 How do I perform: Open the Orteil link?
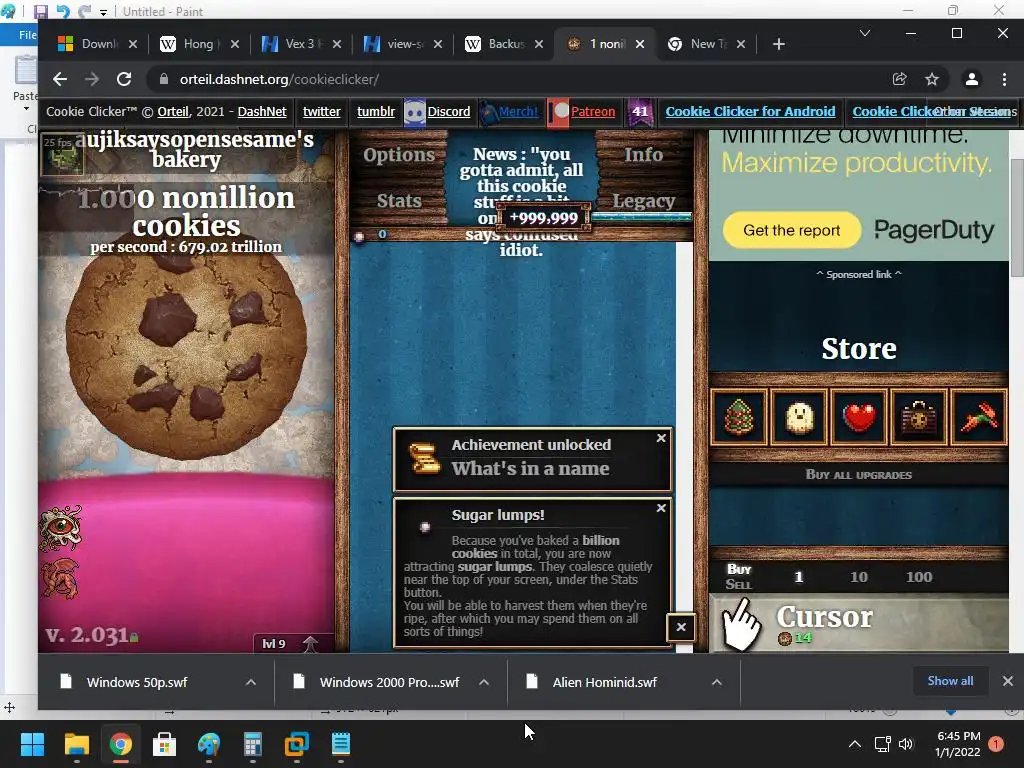[x=173, y=112]
